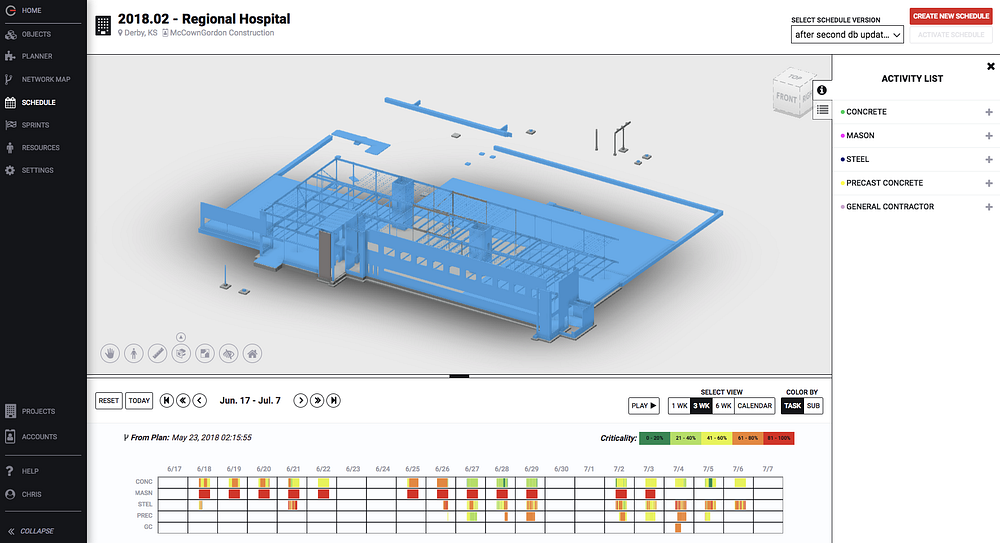Open the info panel tab icon

pyautogui.click(x=822, y=90)
